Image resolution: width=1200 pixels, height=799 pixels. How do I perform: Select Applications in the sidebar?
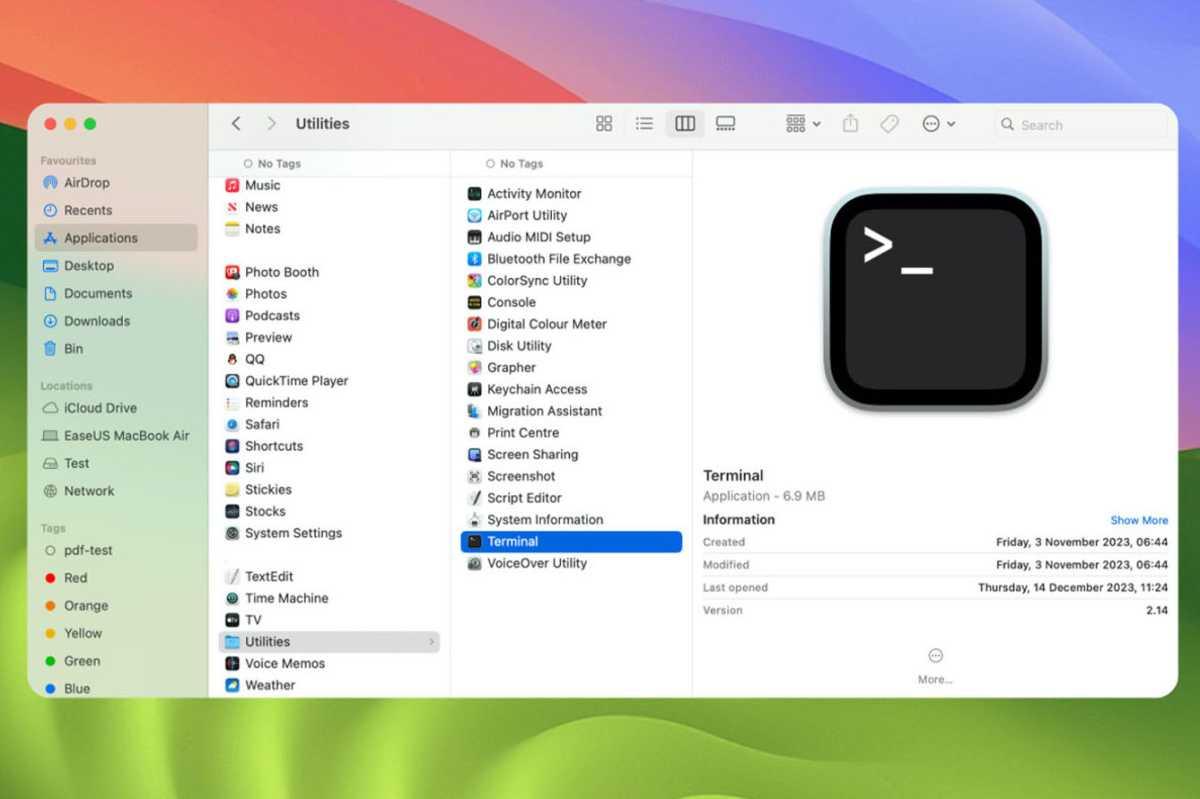tap(117, 238)
